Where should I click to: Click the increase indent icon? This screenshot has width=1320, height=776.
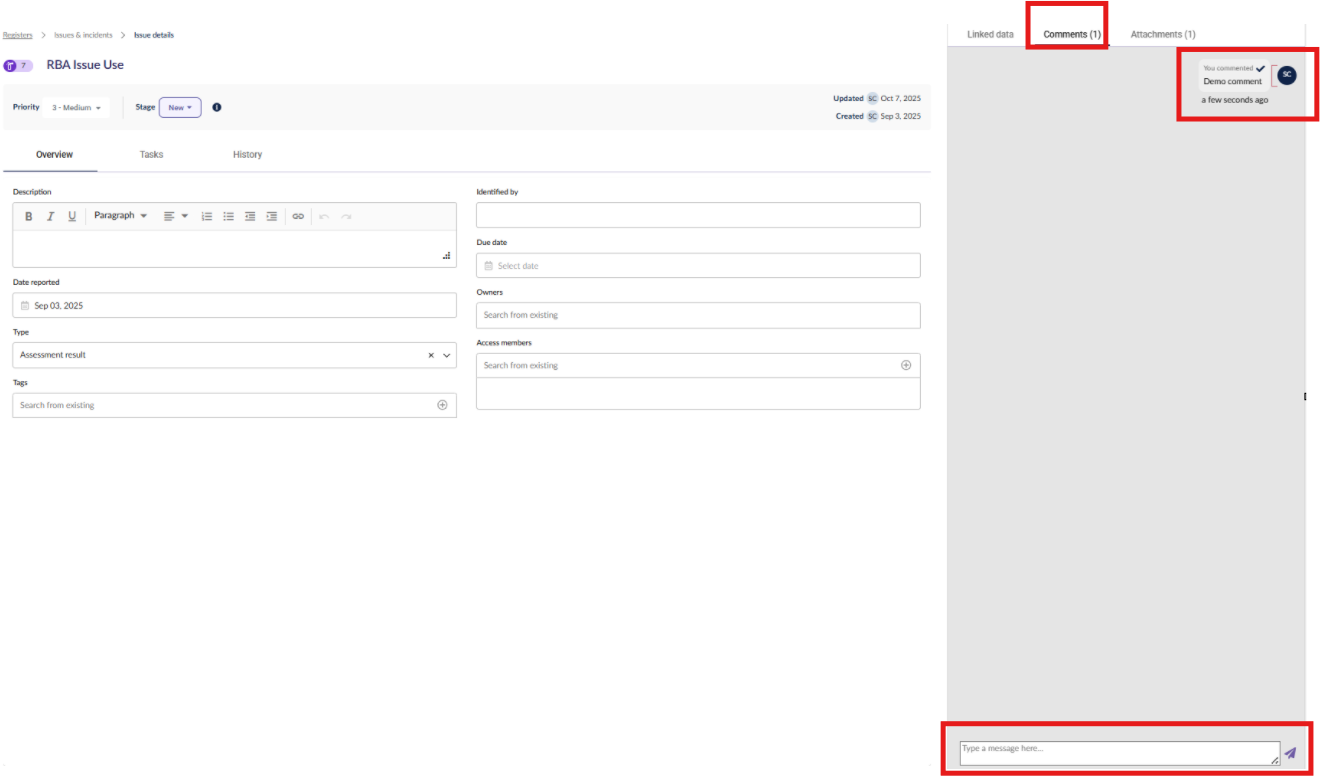tap(271, 216)
